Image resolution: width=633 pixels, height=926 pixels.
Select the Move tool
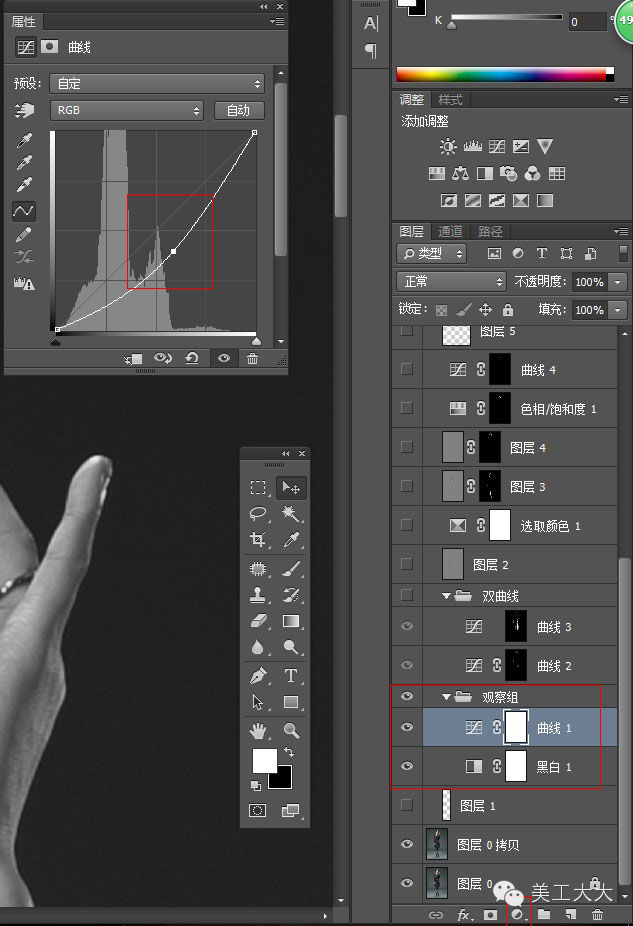(291, 487)
